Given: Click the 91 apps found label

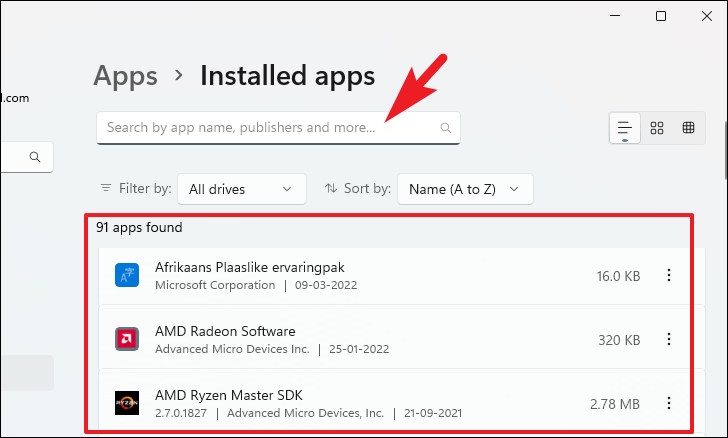Looking at the screenshot, I should point(139,227).
